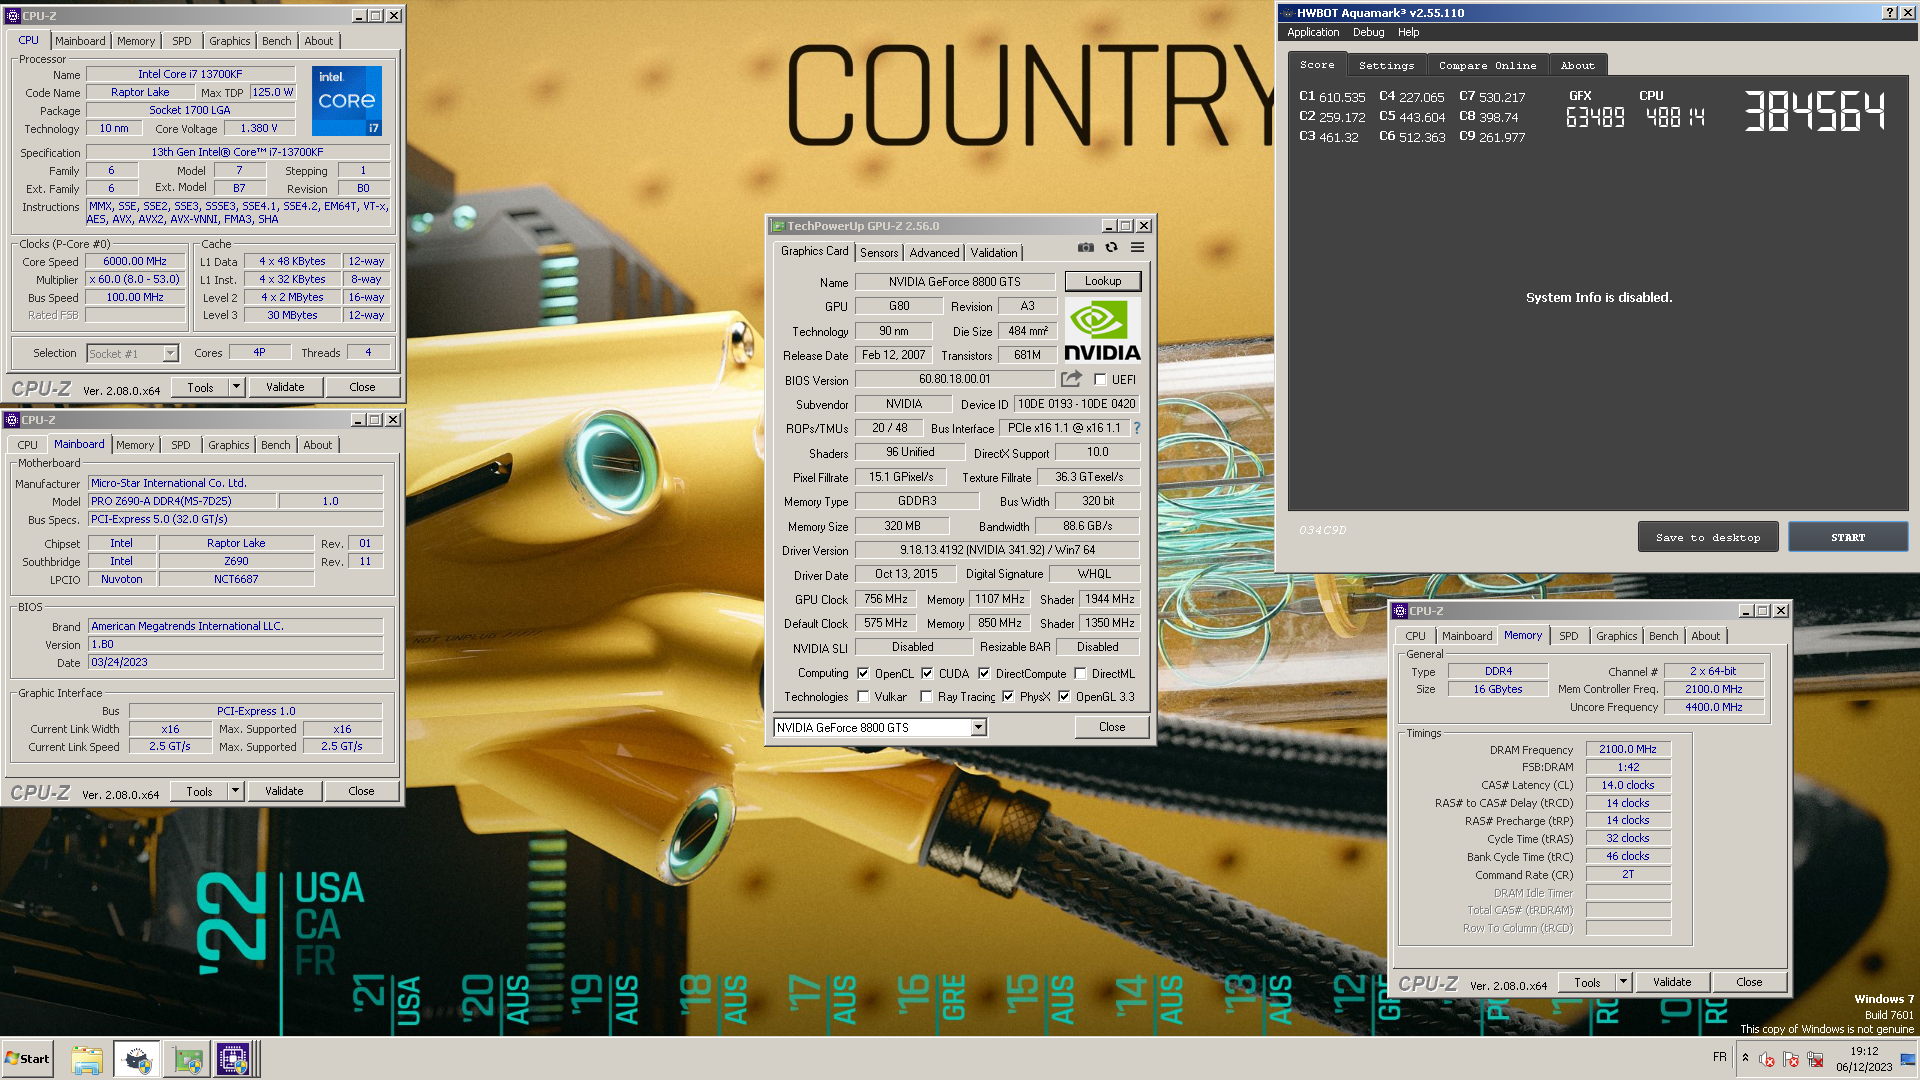Open the Validation tab in GPU-Z
The width and height of the screenshot is (1920, 1080).
click(x=993, y=253)
